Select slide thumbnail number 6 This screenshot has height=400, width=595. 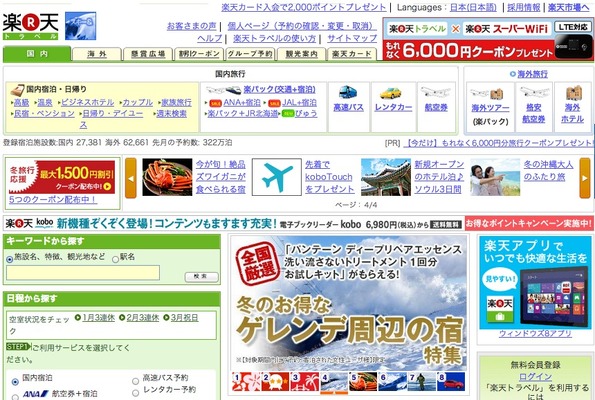(392, 382)
